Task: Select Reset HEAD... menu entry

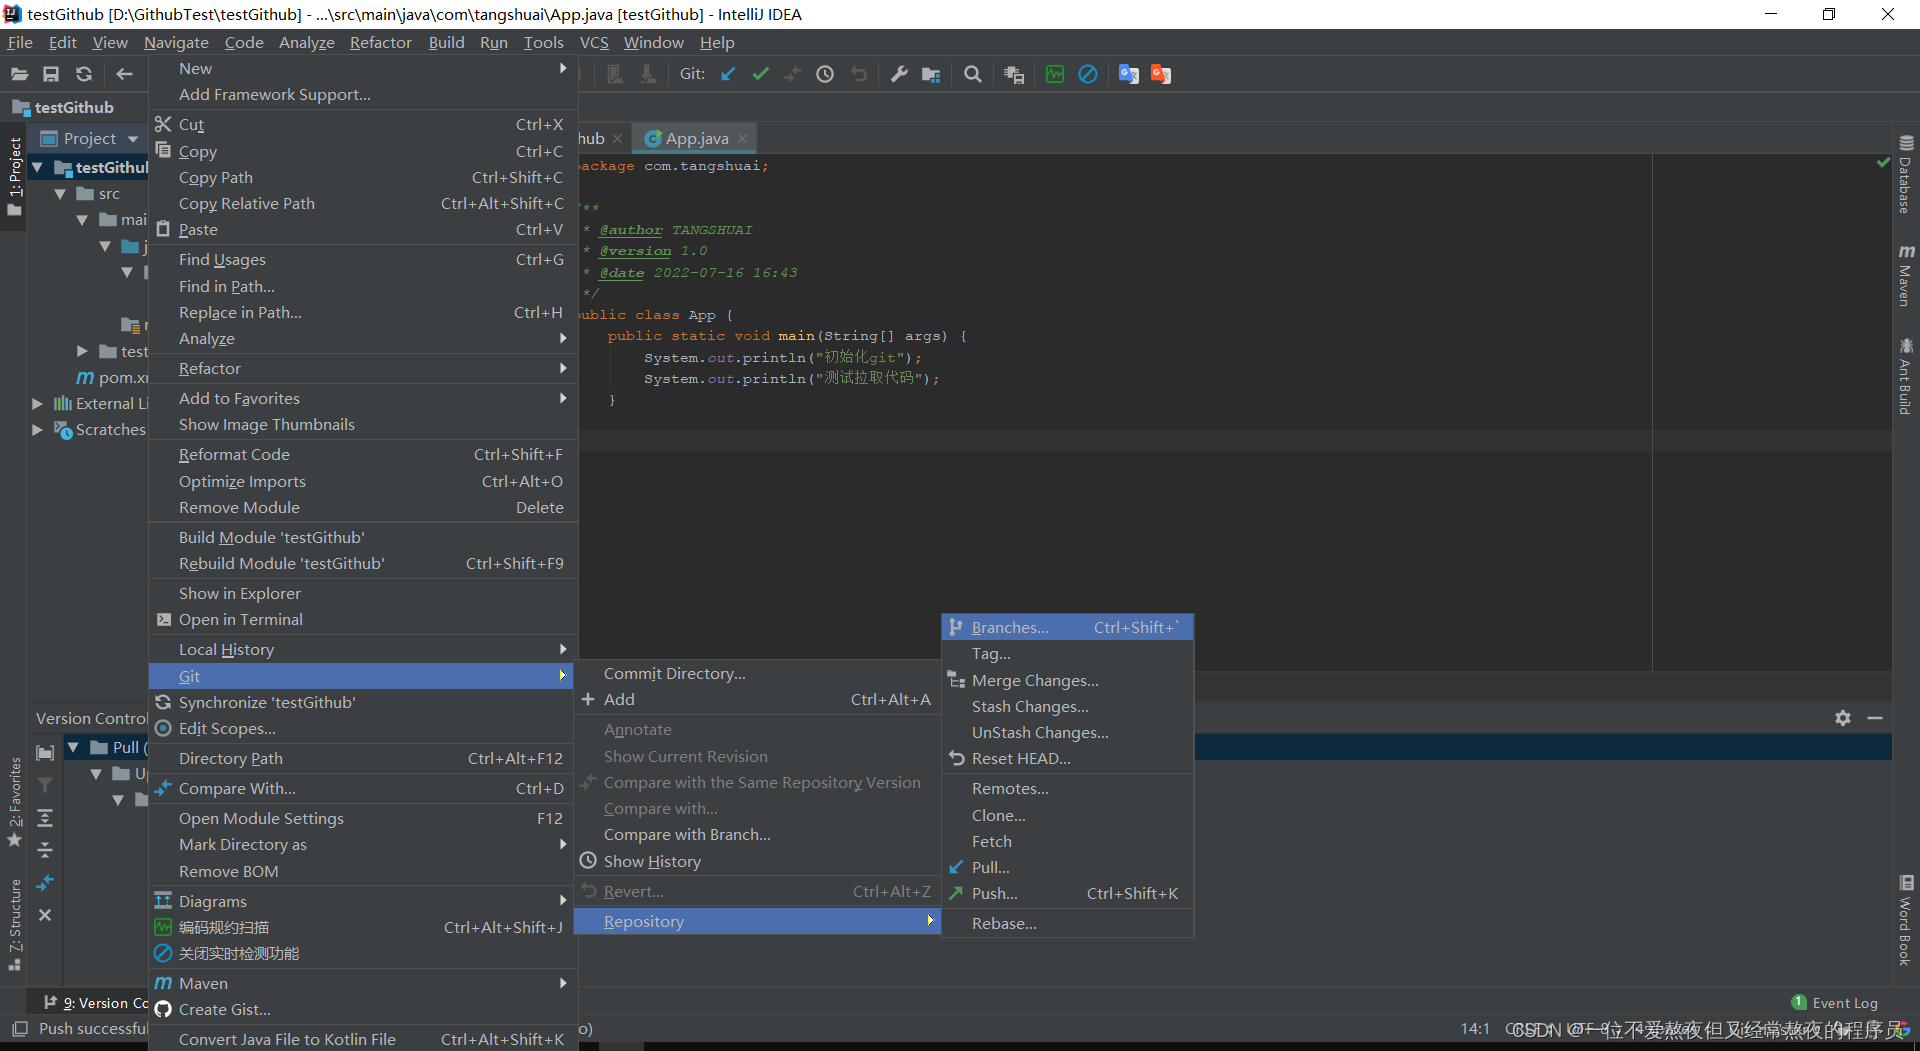Action: 1067,758
